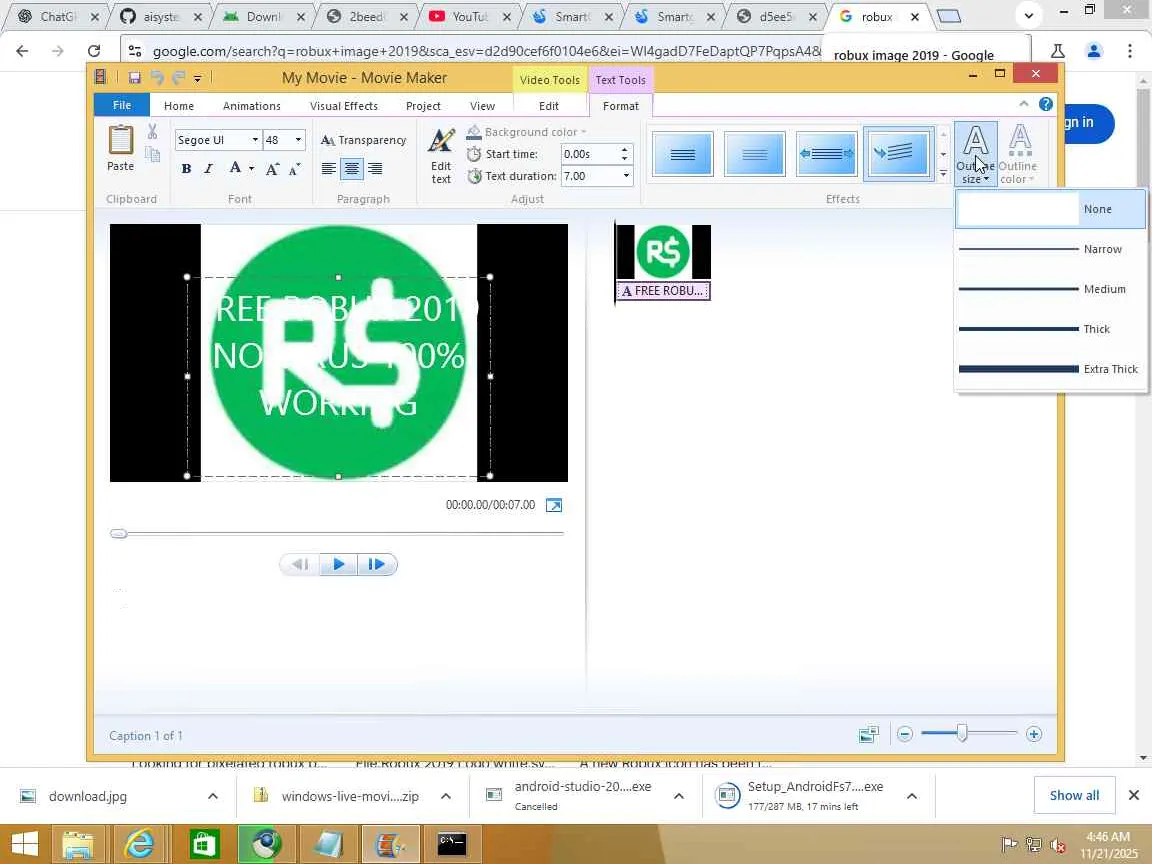Viewport: 1152px width, 864px height.
Task: Toggle bold text formatting
Action: (x=187, y=169)
